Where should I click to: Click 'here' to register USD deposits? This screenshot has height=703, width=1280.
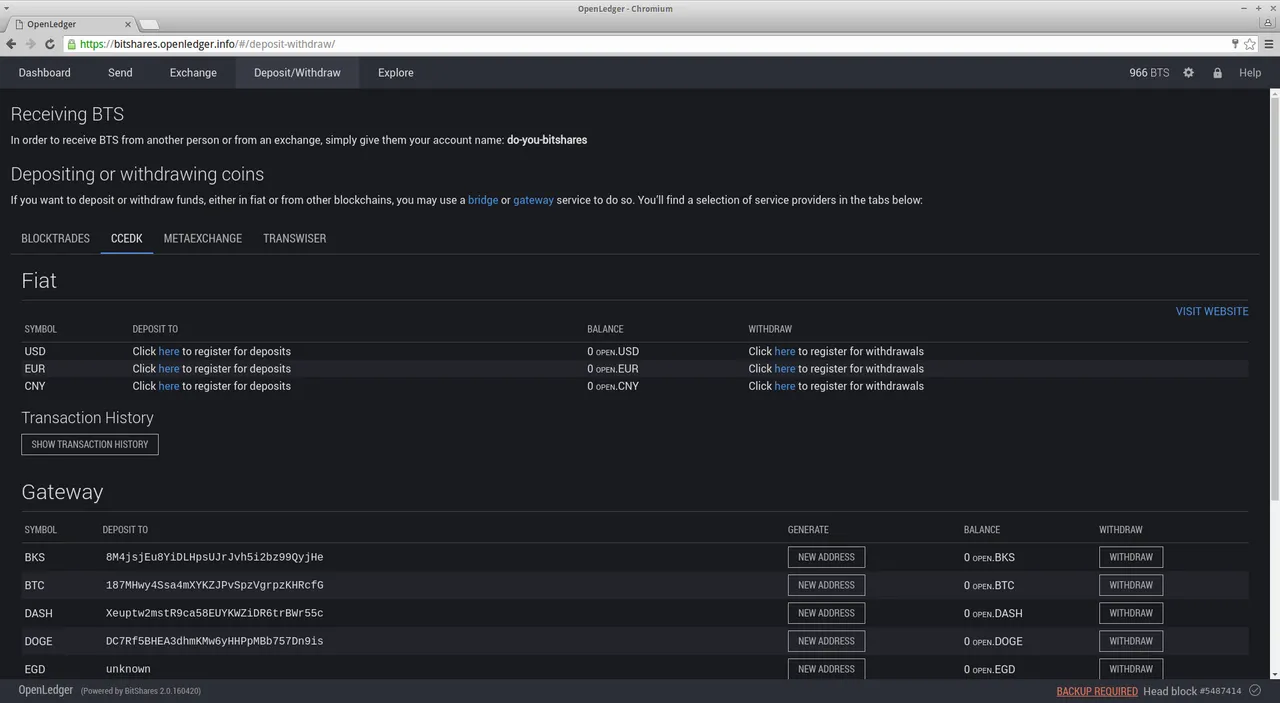pyautogui.click(x=169, y=351)
